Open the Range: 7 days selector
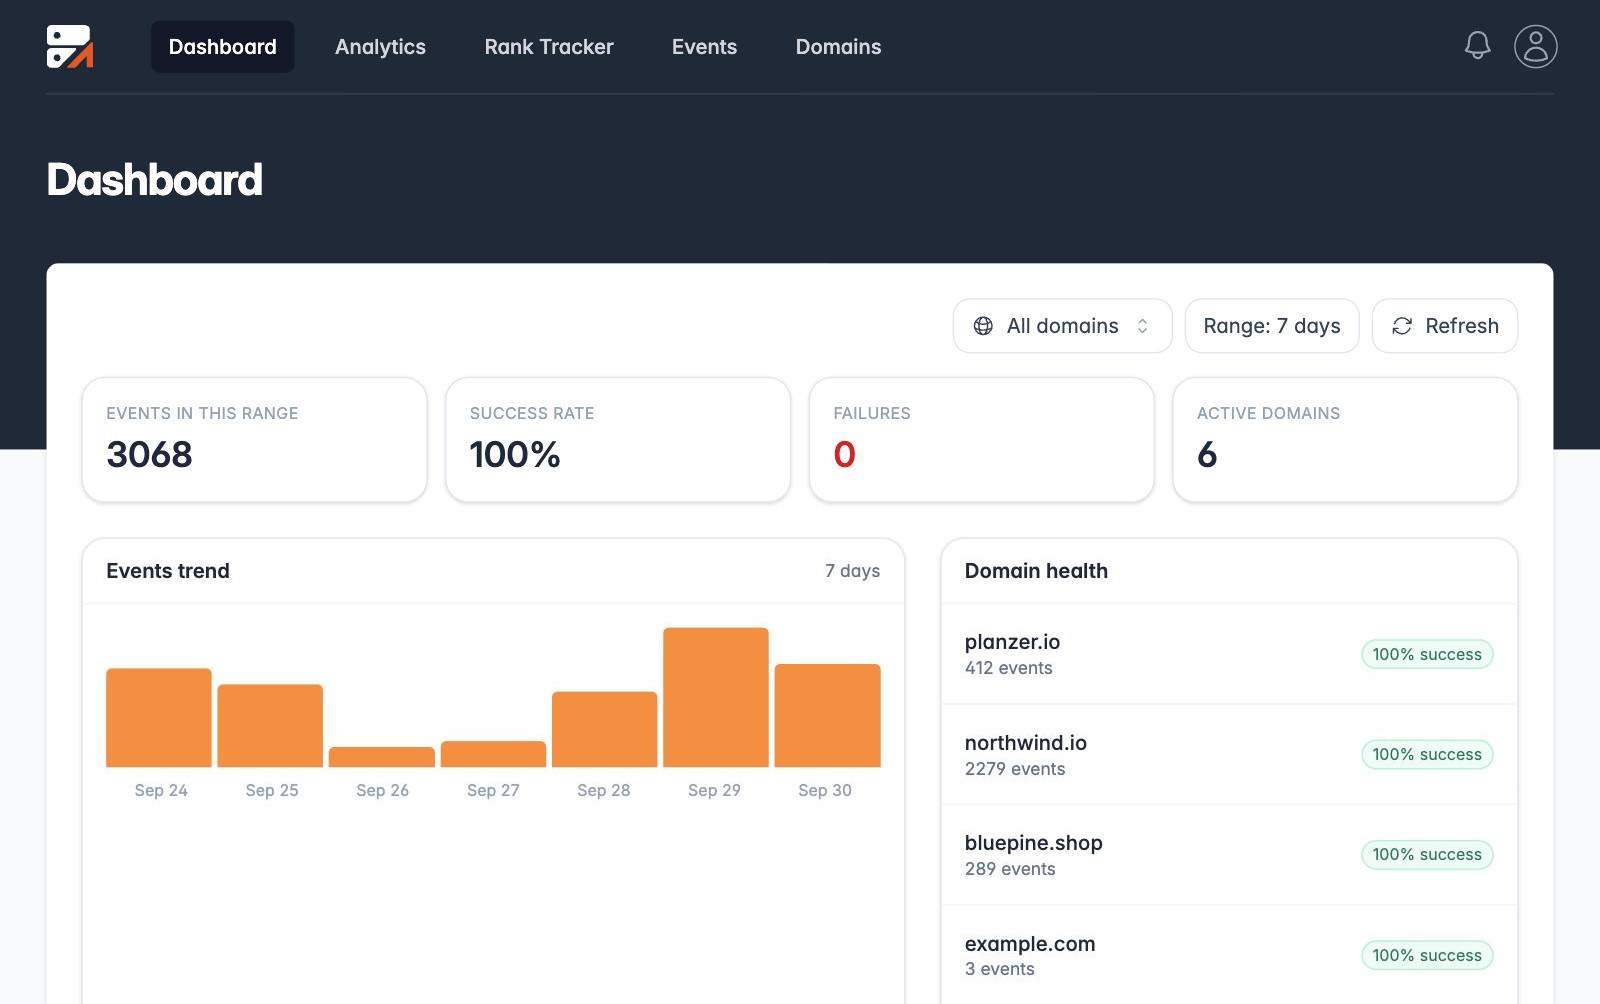The image size is (1600, 1004). click(1271, 326)
